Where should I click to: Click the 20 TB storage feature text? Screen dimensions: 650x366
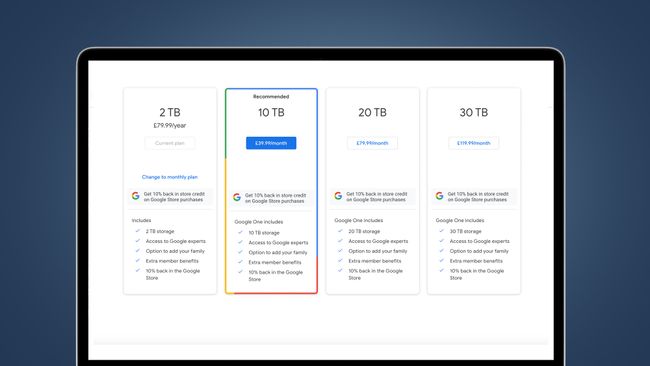point(364,231)
